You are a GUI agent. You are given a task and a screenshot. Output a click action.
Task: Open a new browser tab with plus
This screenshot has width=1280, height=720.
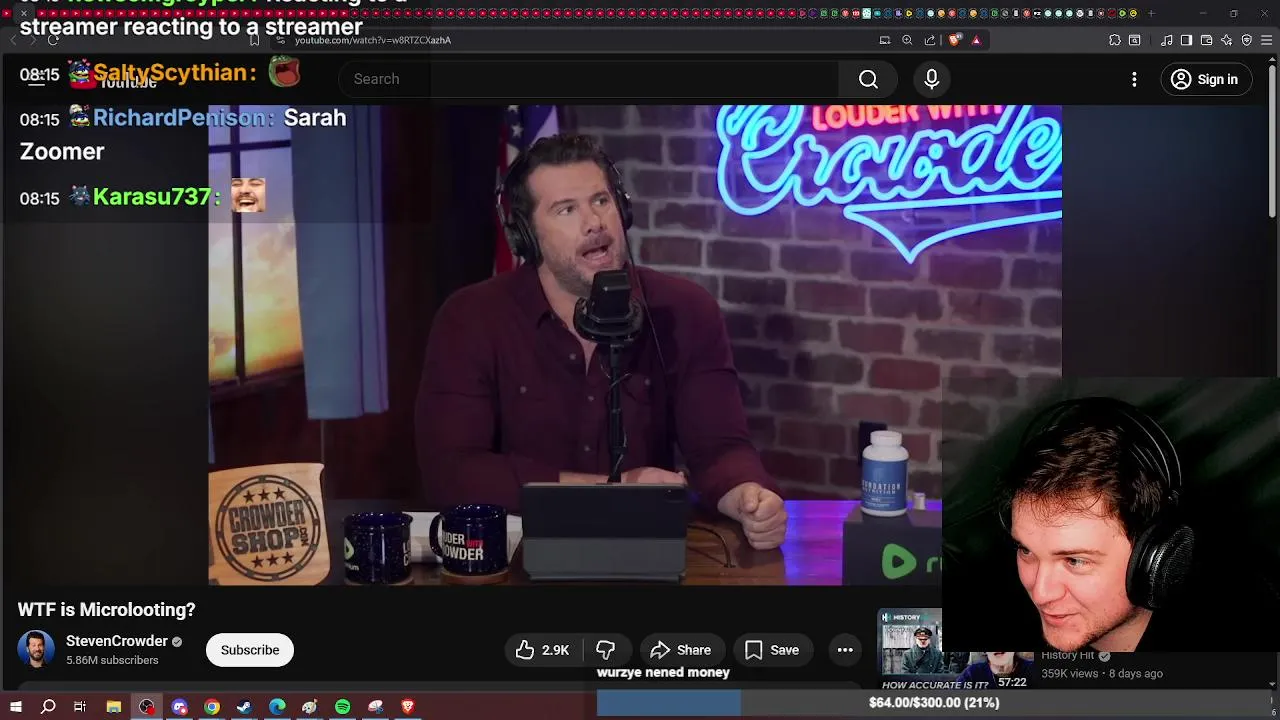[1151, 13]
